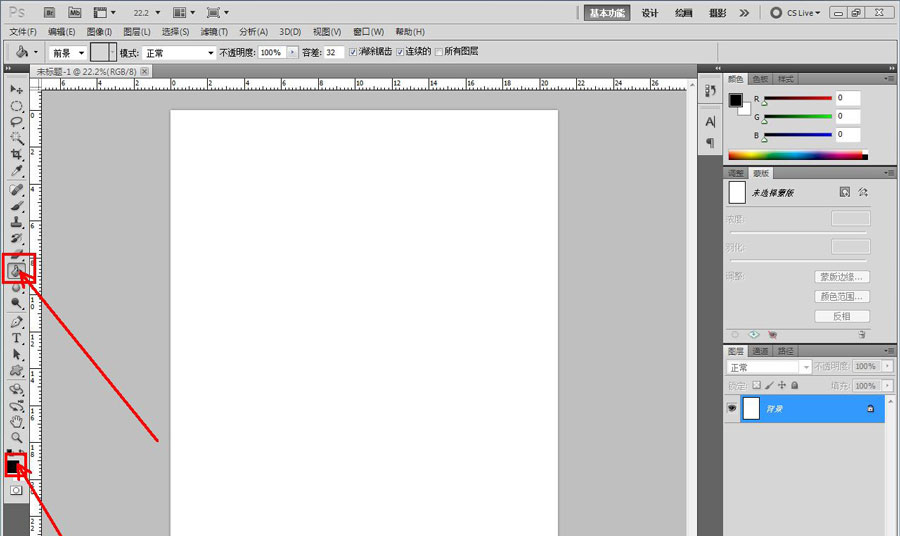Uncheck the 连续的 contiguous checkbox
This screenshot has width=900, height=536.
point(401,52)
